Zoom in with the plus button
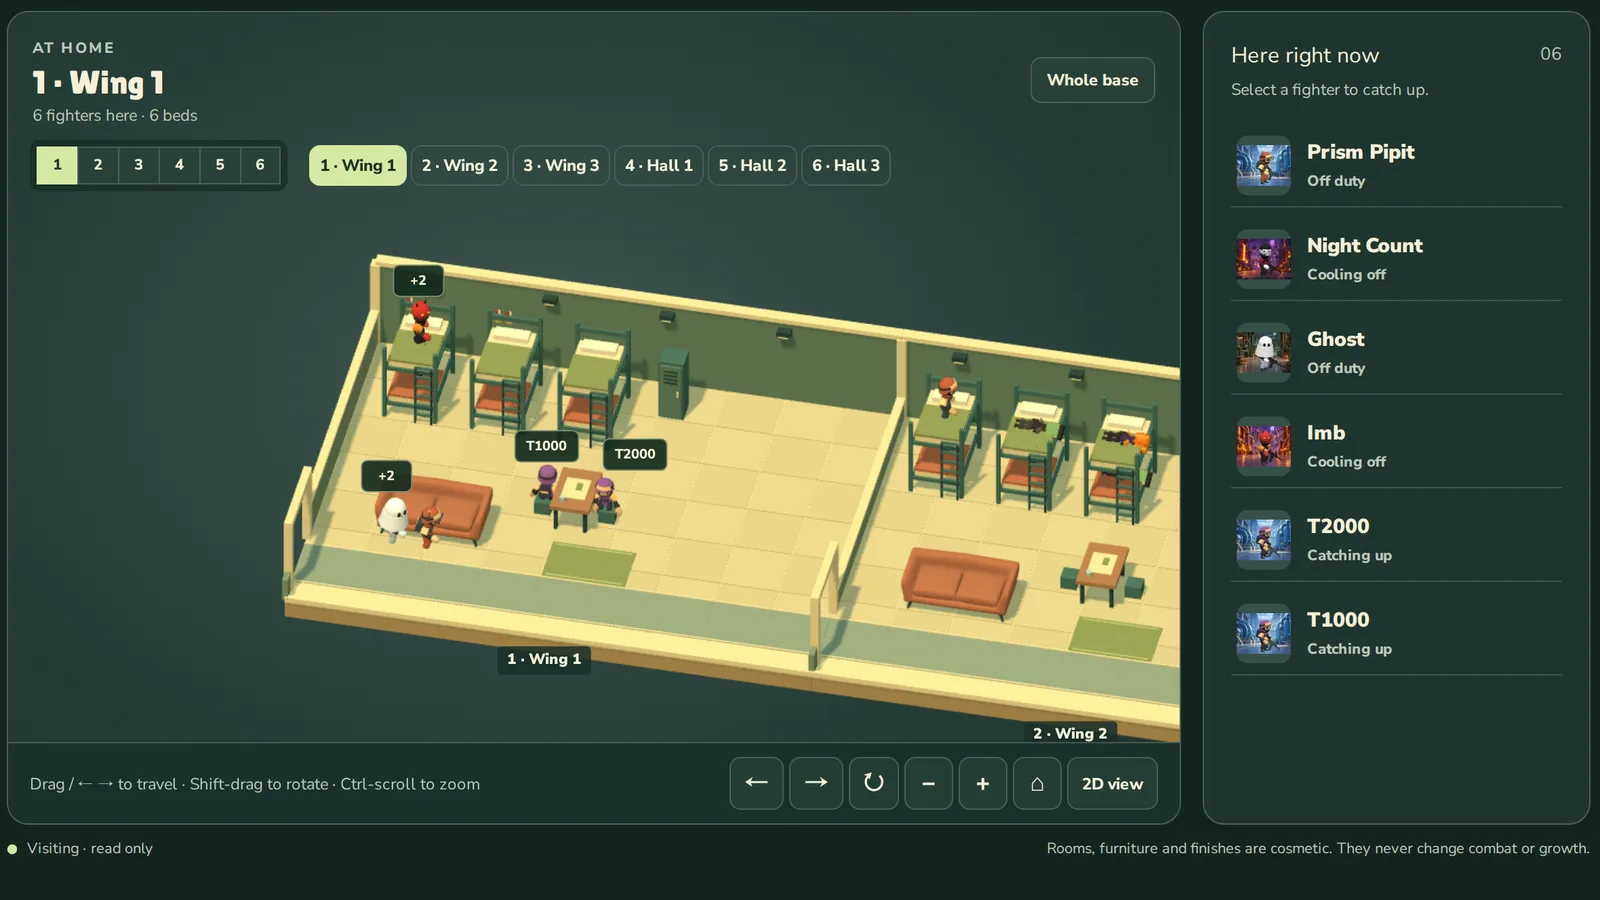The image size is (1600, 900). 983,783
